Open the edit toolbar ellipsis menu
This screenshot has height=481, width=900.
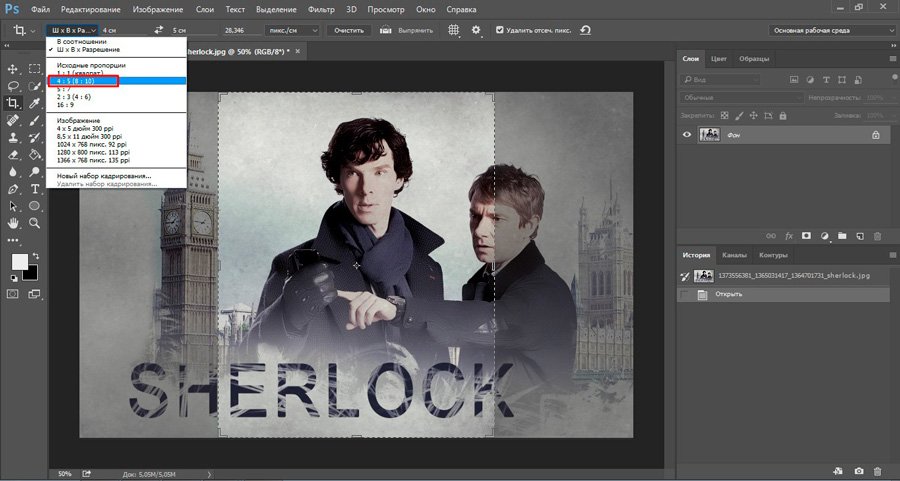(13, 240)
